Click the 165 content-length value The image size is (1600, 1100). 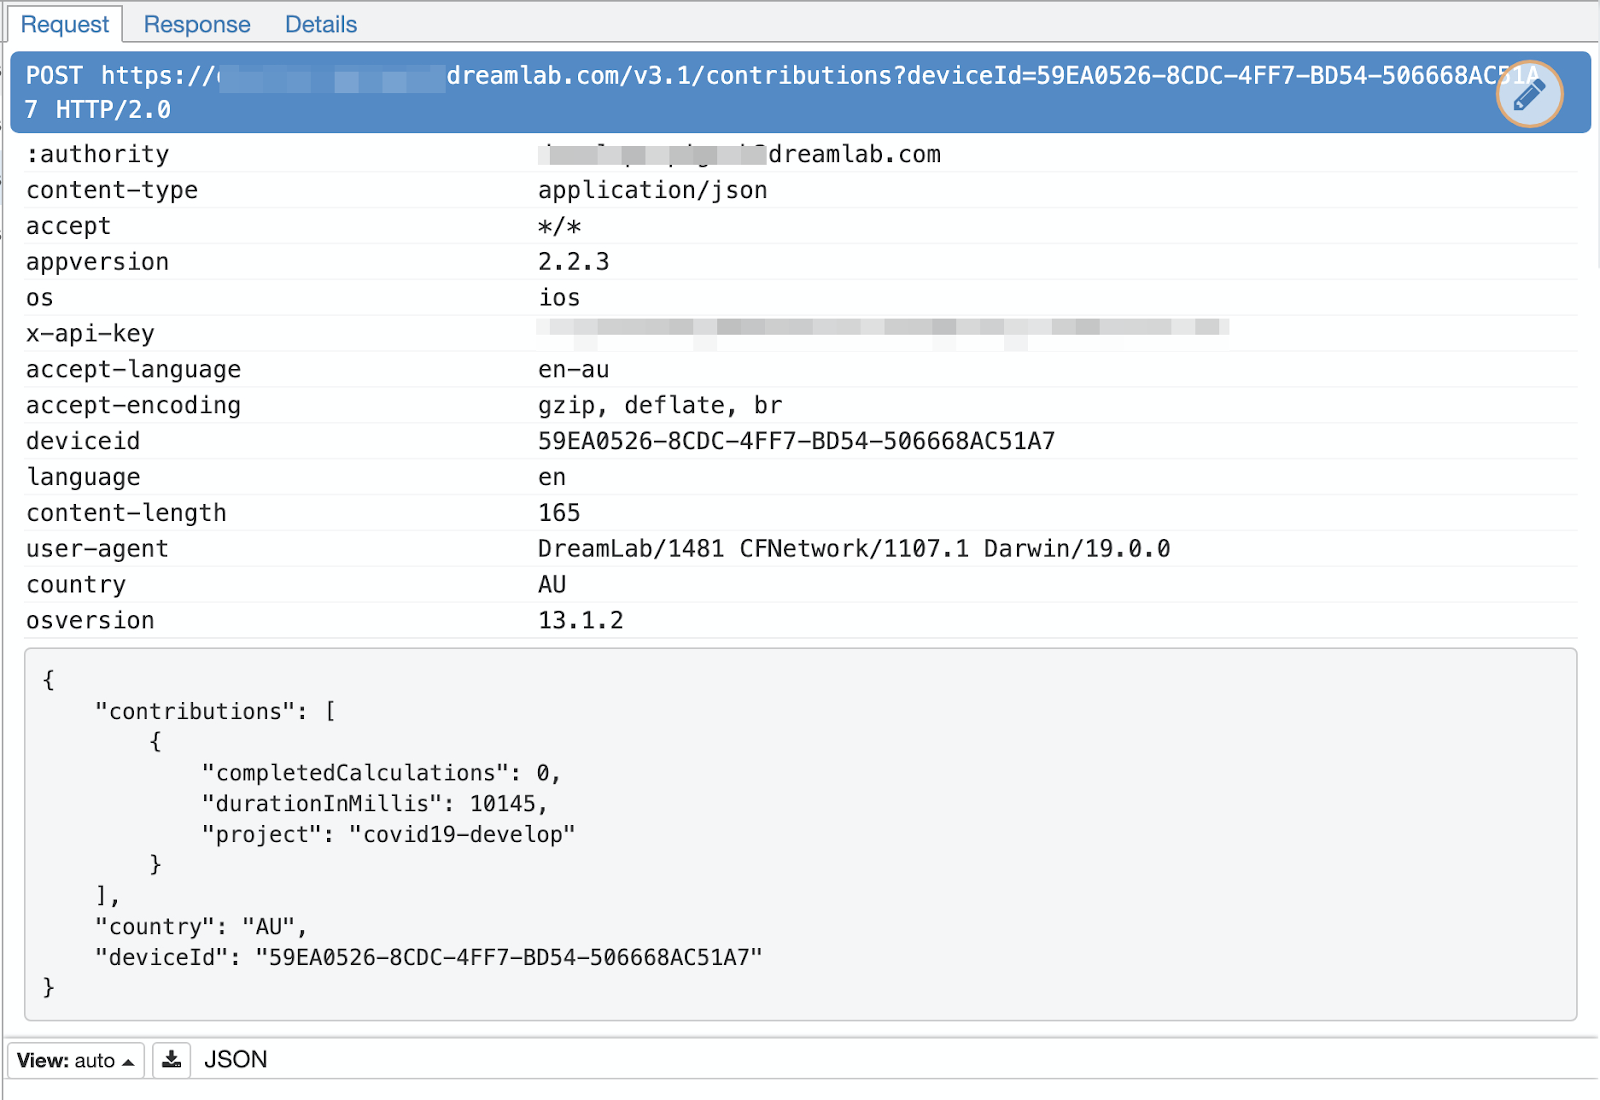[x=559, y=513]
